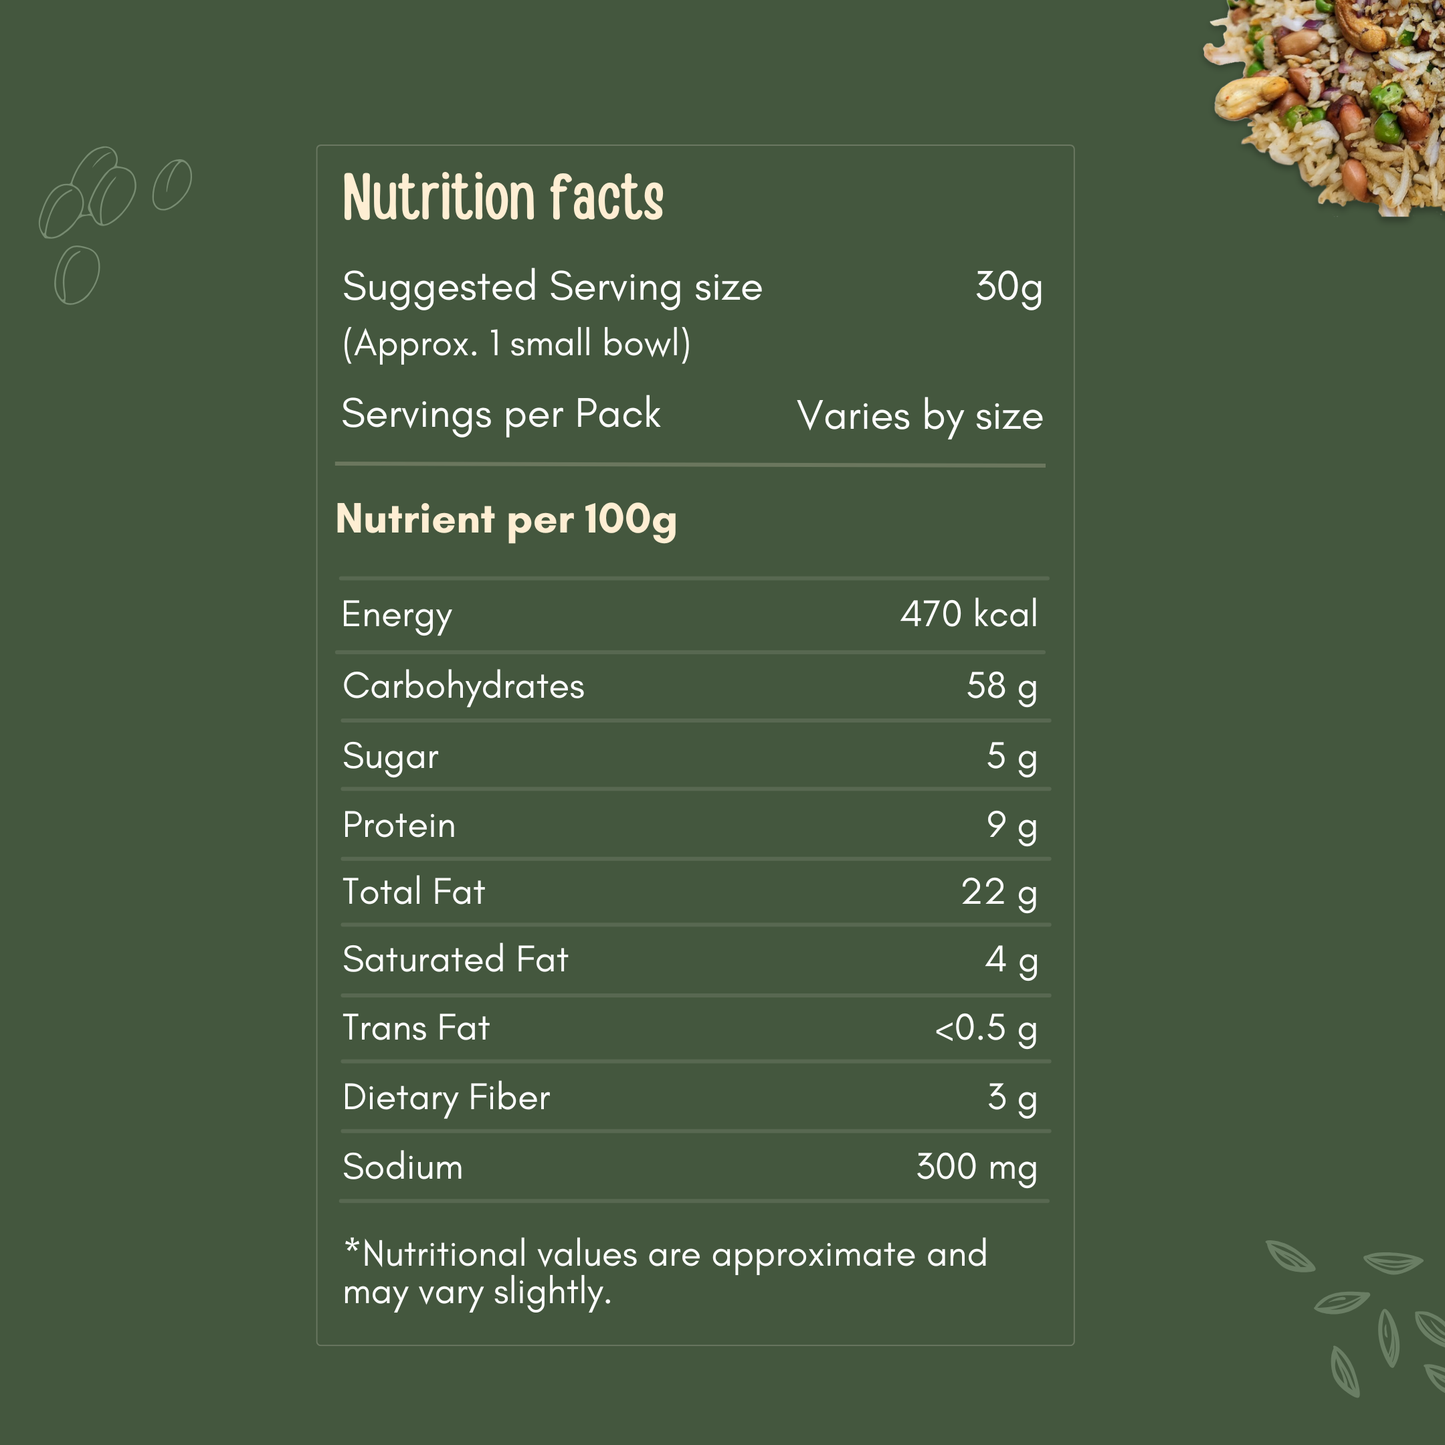Screen dimensions: 1445x1445
Task: Click the nutritional values disclaimer note
Action: tap(664, 1272)
